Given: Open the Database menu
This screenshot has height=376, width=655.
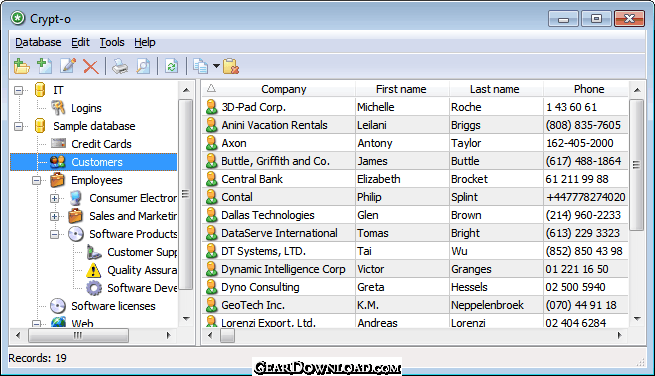Looking at the screenshot, I should tap(38, 42).
